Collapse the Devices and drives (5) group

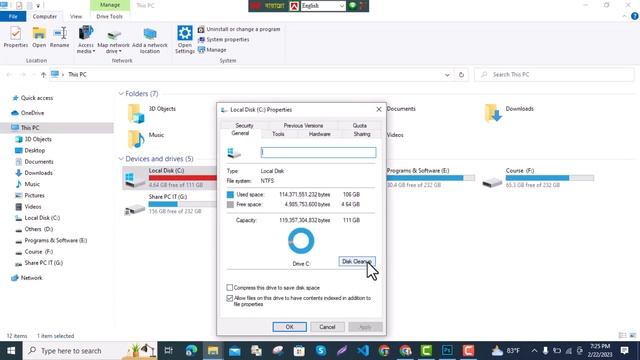coord(121,159)
